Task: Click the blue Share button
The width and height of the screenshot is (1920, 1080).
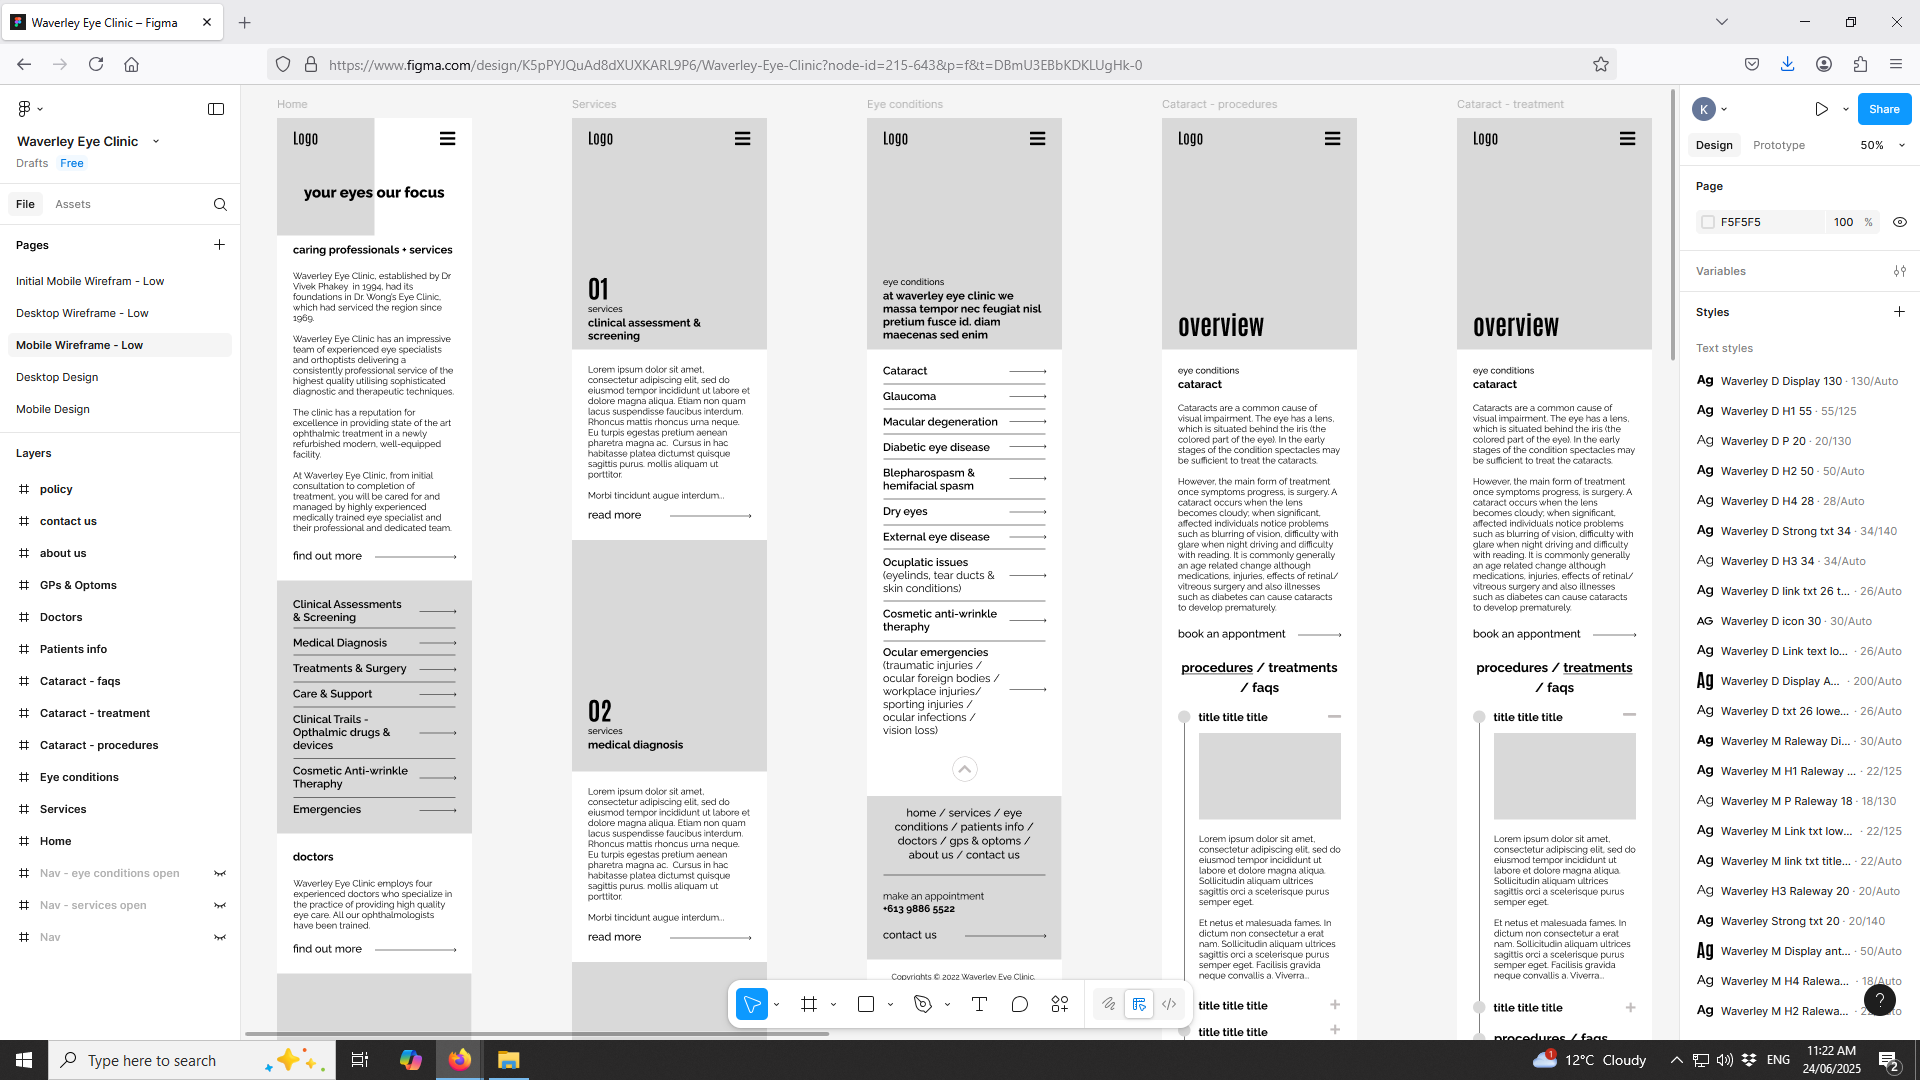Action: point(1884,109)
